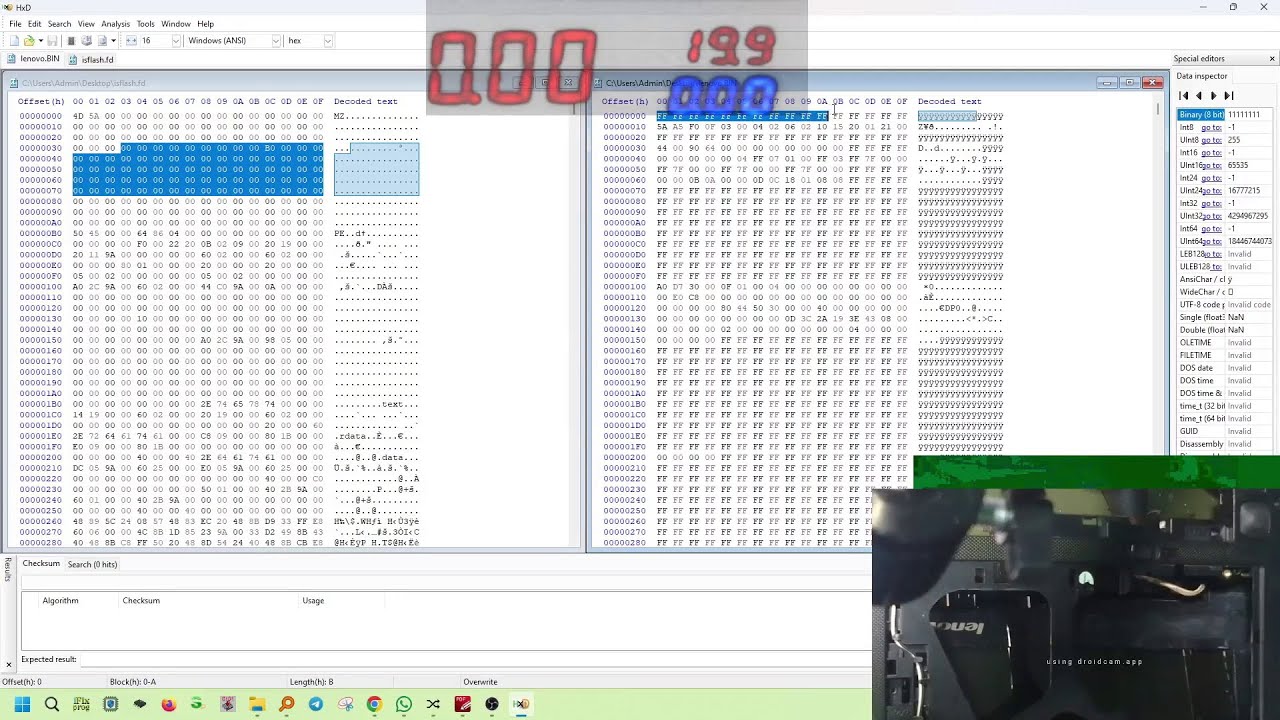
Task: Open the PDF app on the taskbar
Action: (x=462, y=704)
